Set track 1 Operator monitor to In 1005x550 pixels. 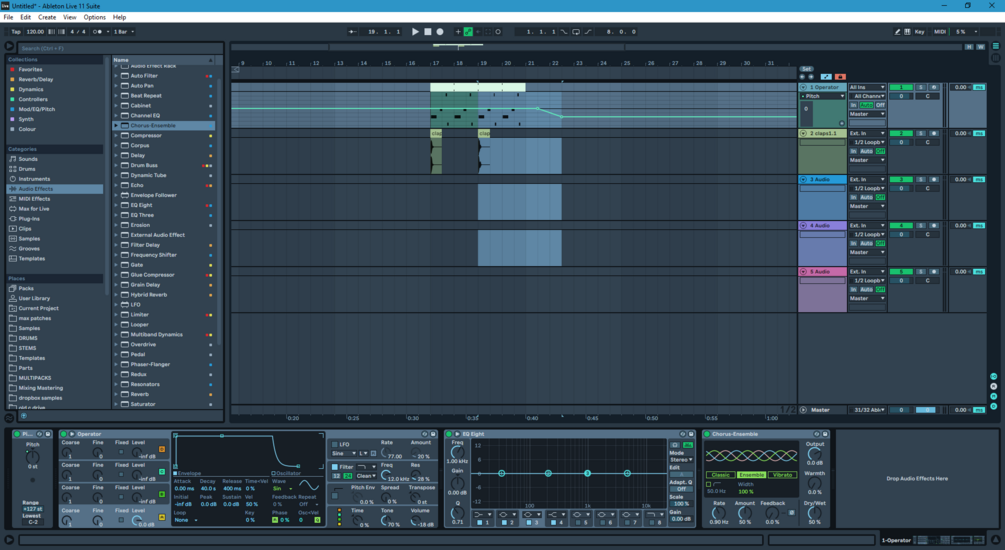tap(853, 105)
